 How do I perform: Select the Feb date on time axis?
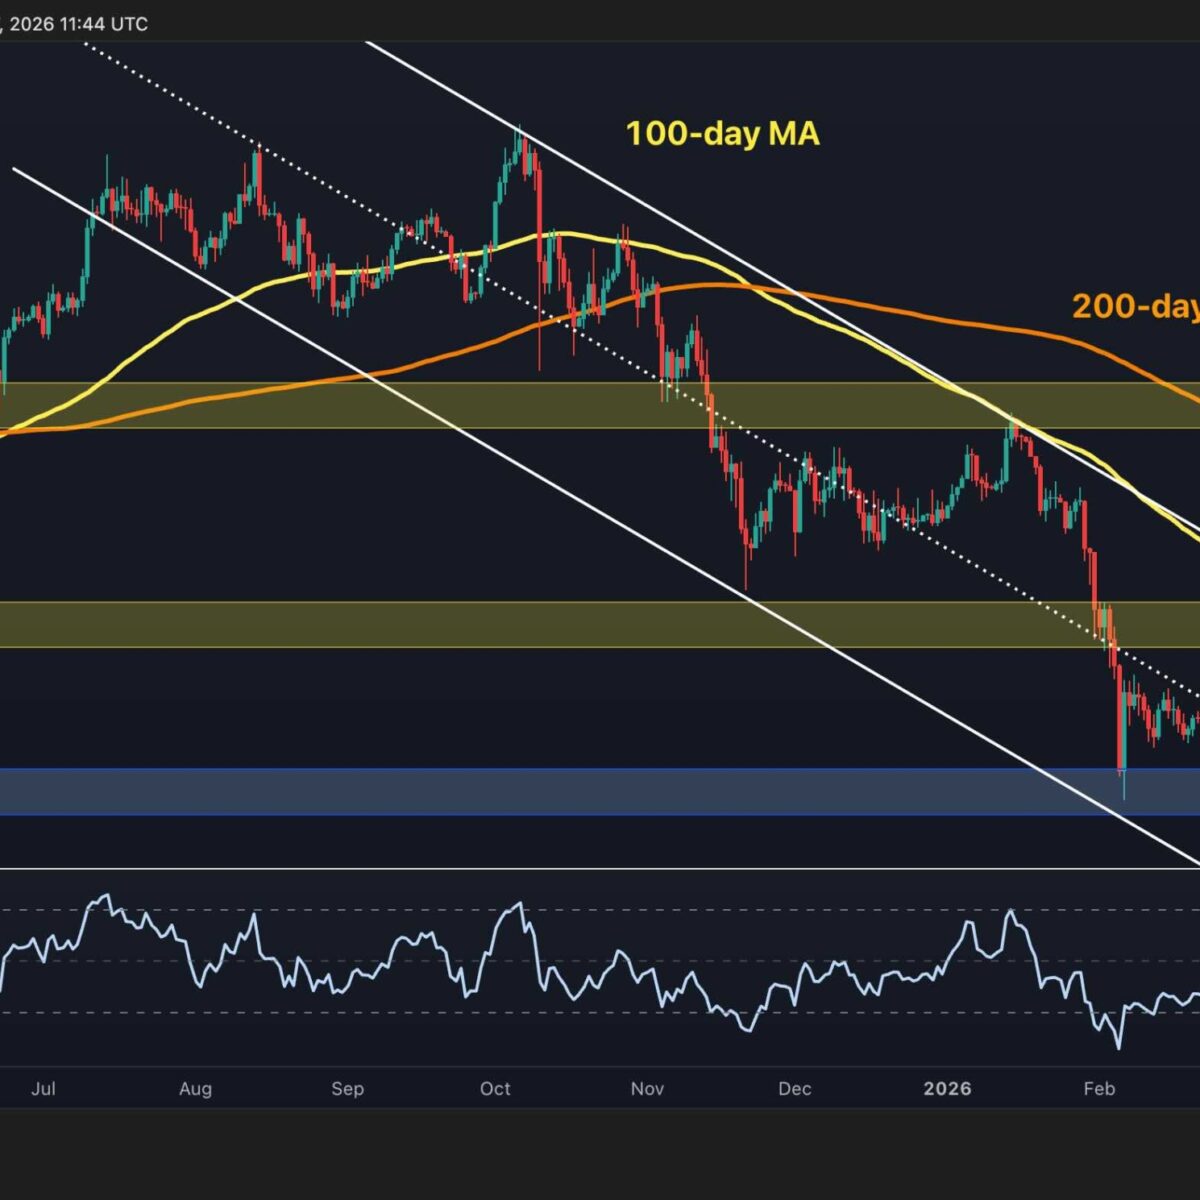(x=1099, y=1088)
